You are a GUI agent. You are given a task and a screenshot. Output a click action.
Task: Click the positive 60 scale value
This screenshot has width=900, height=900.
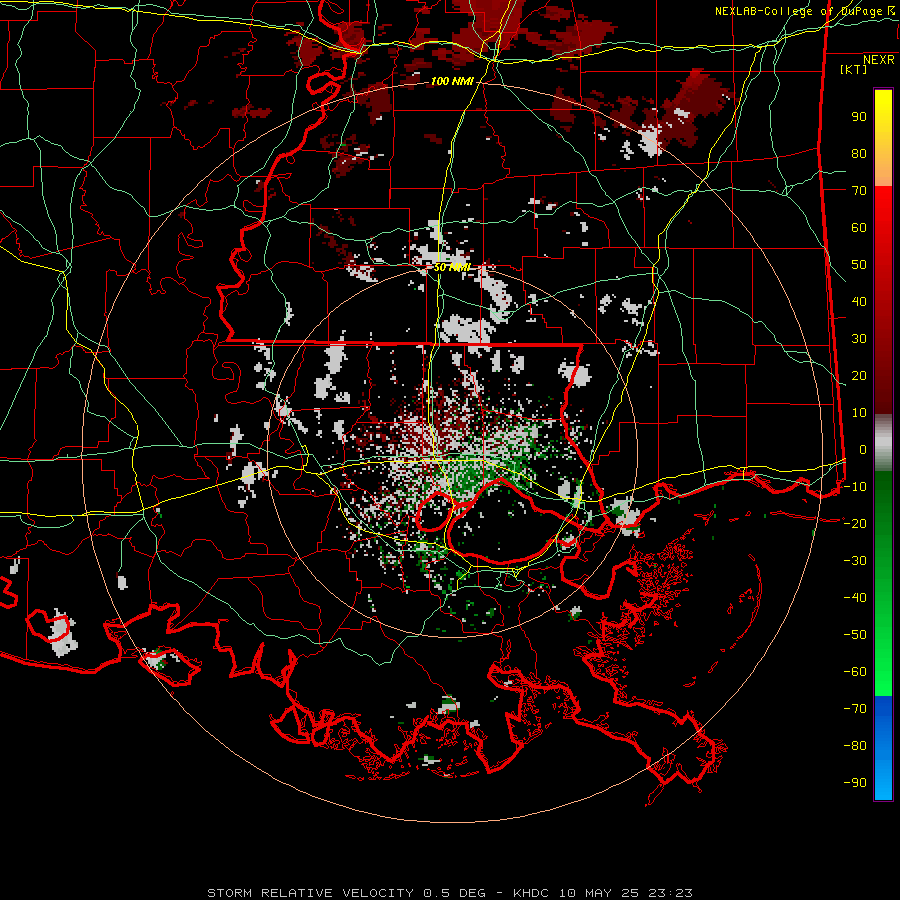pyautogui.click(x=859, y=228)
